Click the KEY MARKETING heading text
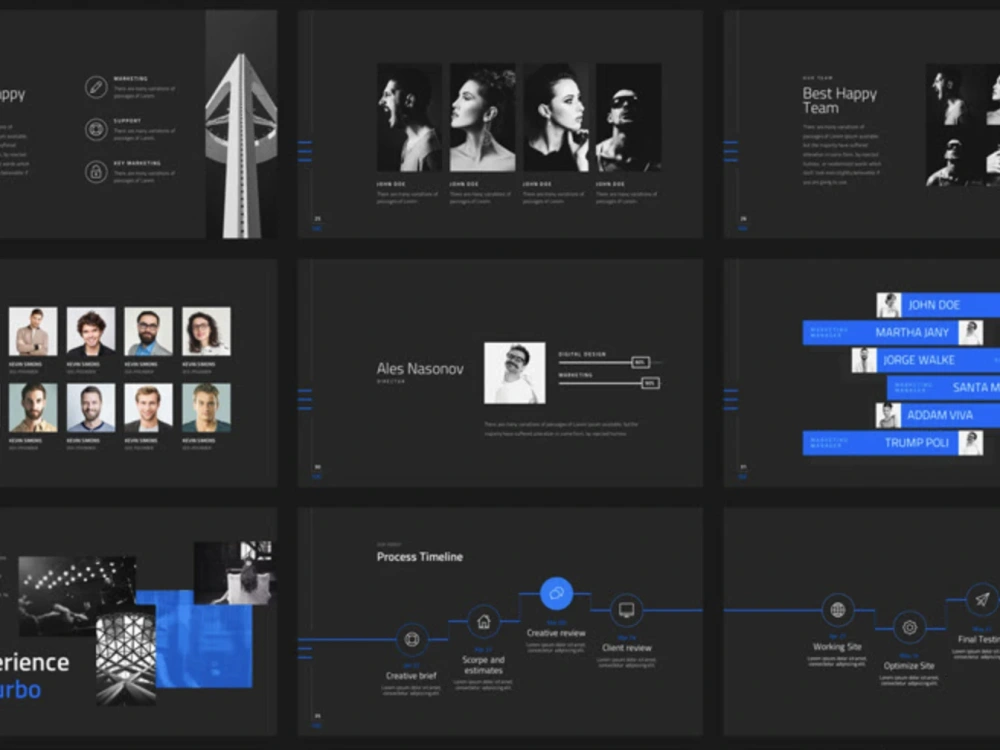The height and width of the screenshot is (750, 1000). point(137,163)
